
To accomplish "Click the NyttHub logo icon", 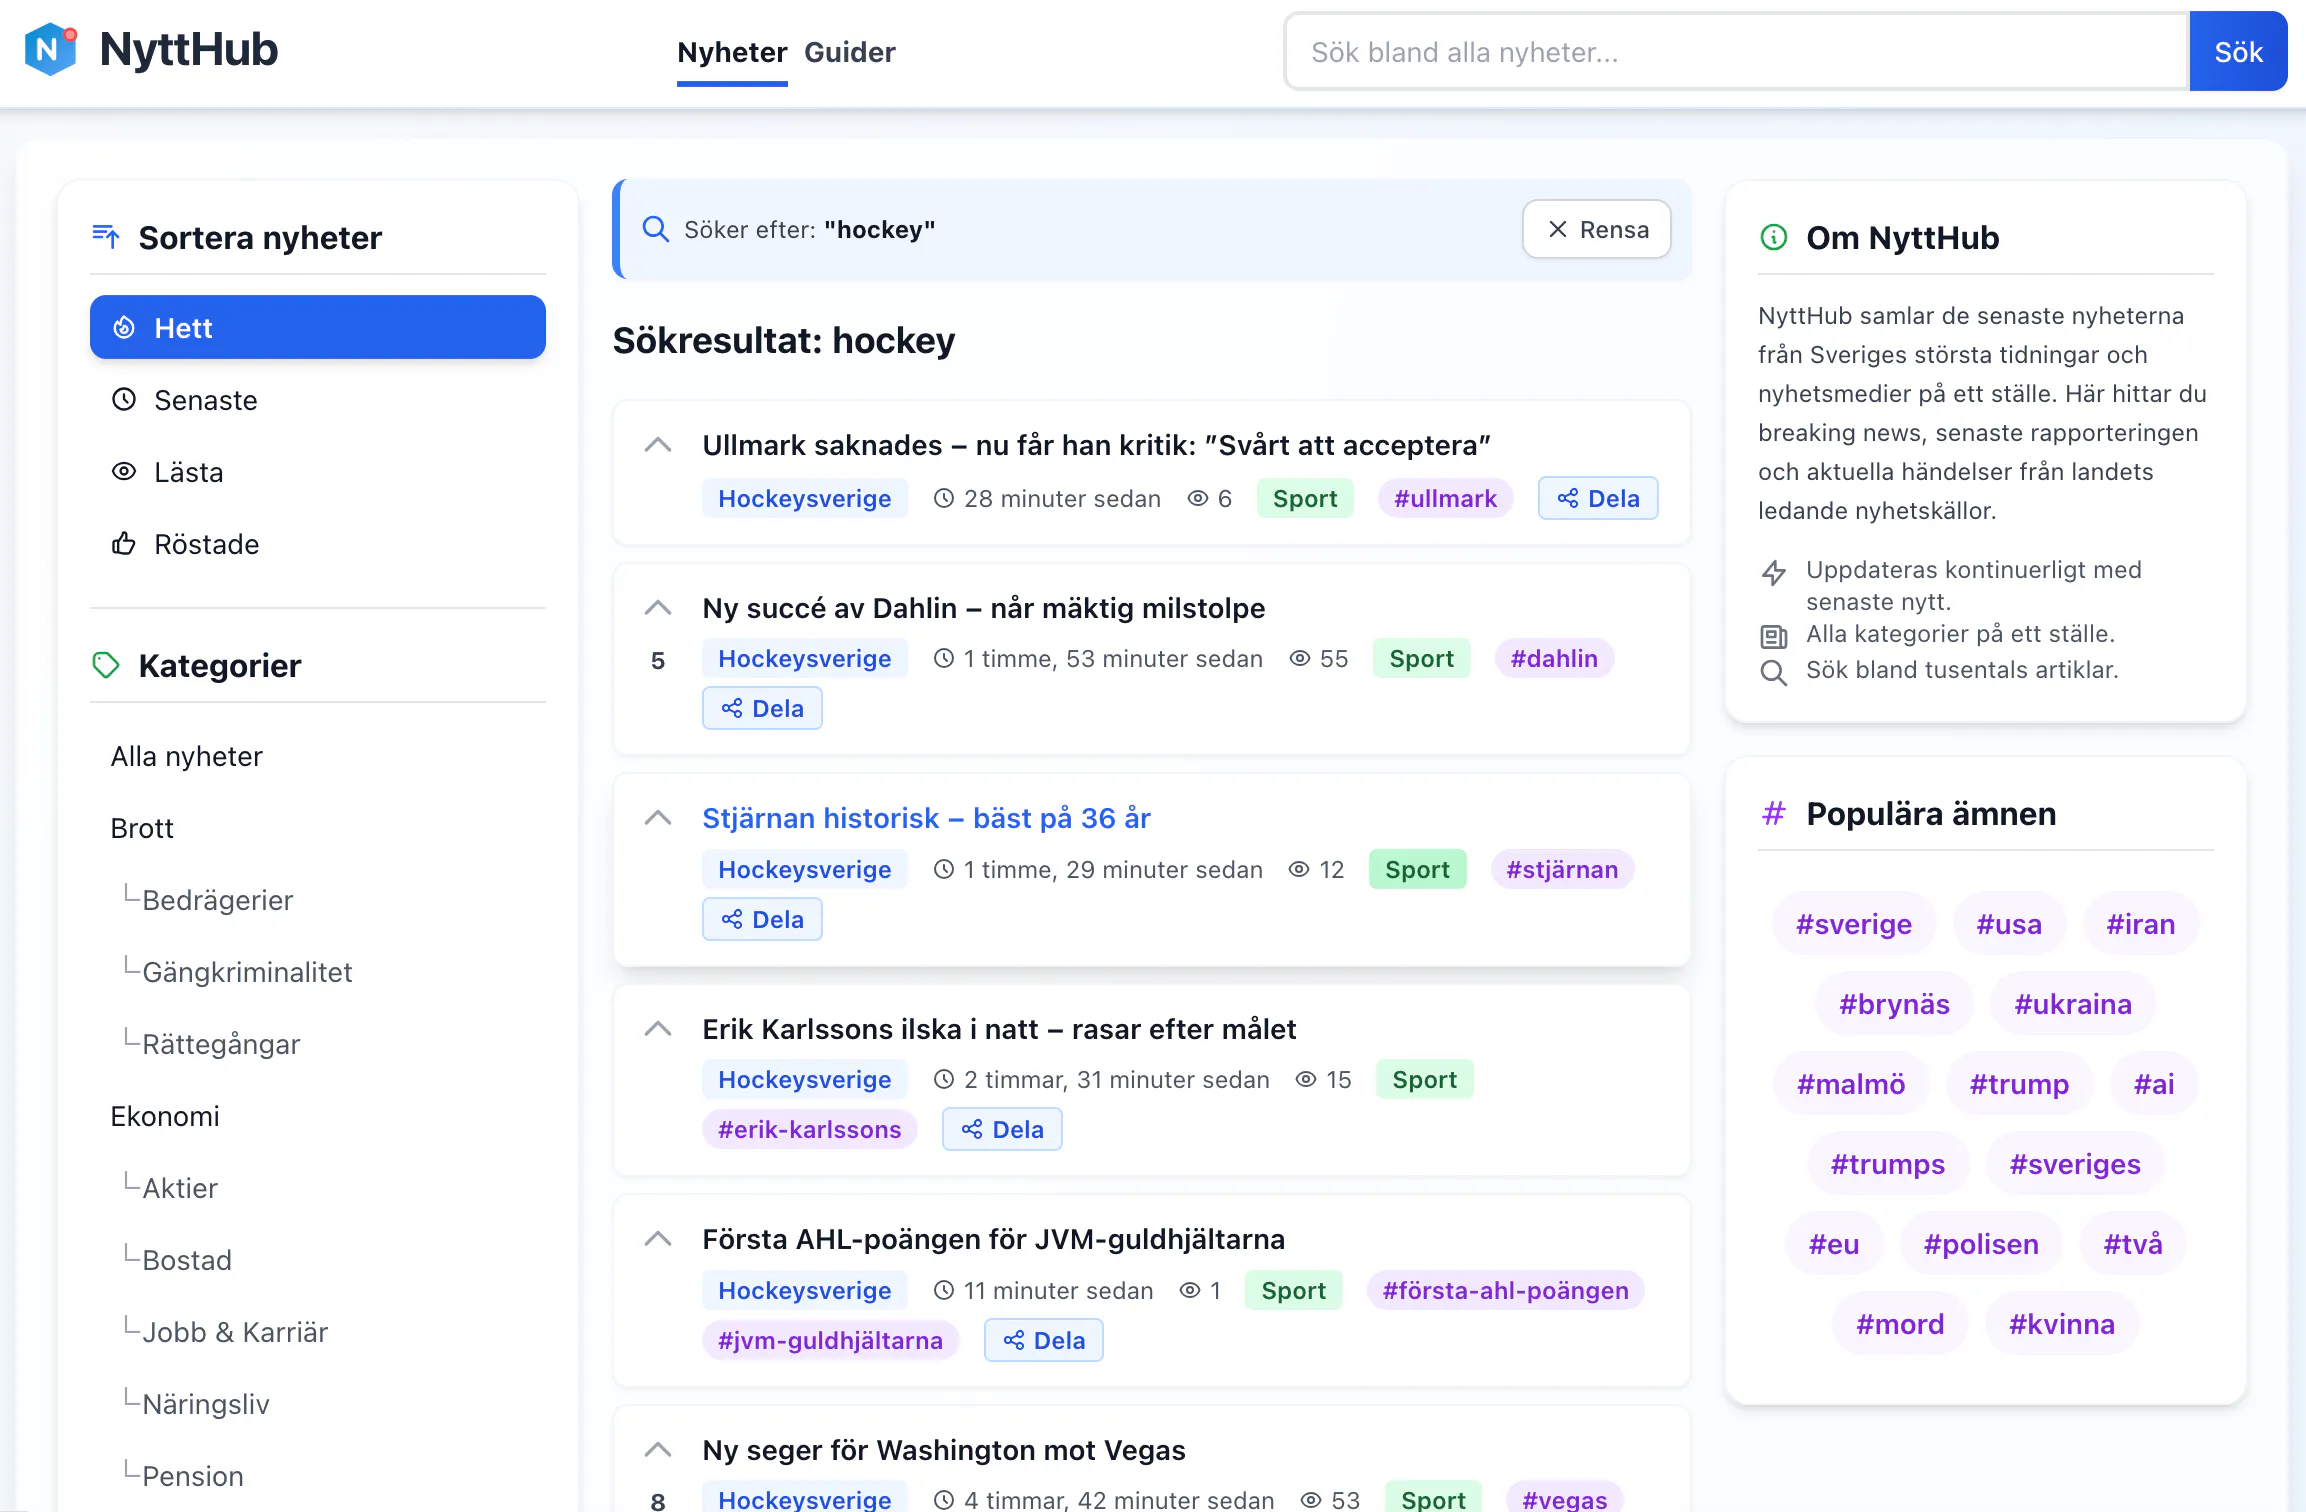I will [50, 50].
